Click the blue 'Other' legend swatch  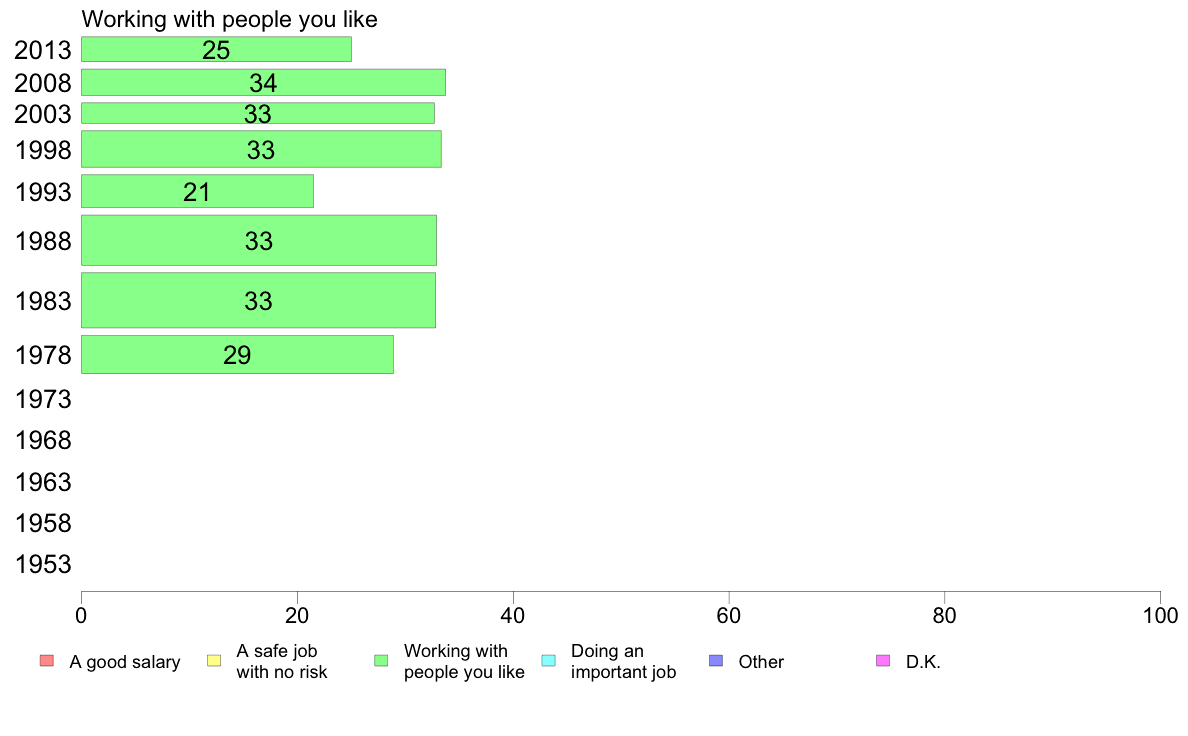click(716, 661)
